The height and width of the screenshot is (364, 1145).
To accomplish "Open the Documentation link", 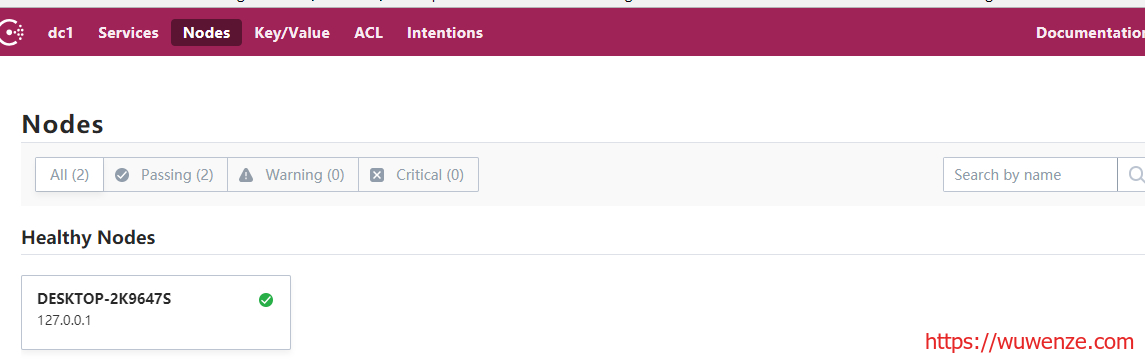I will point(1090,33).
